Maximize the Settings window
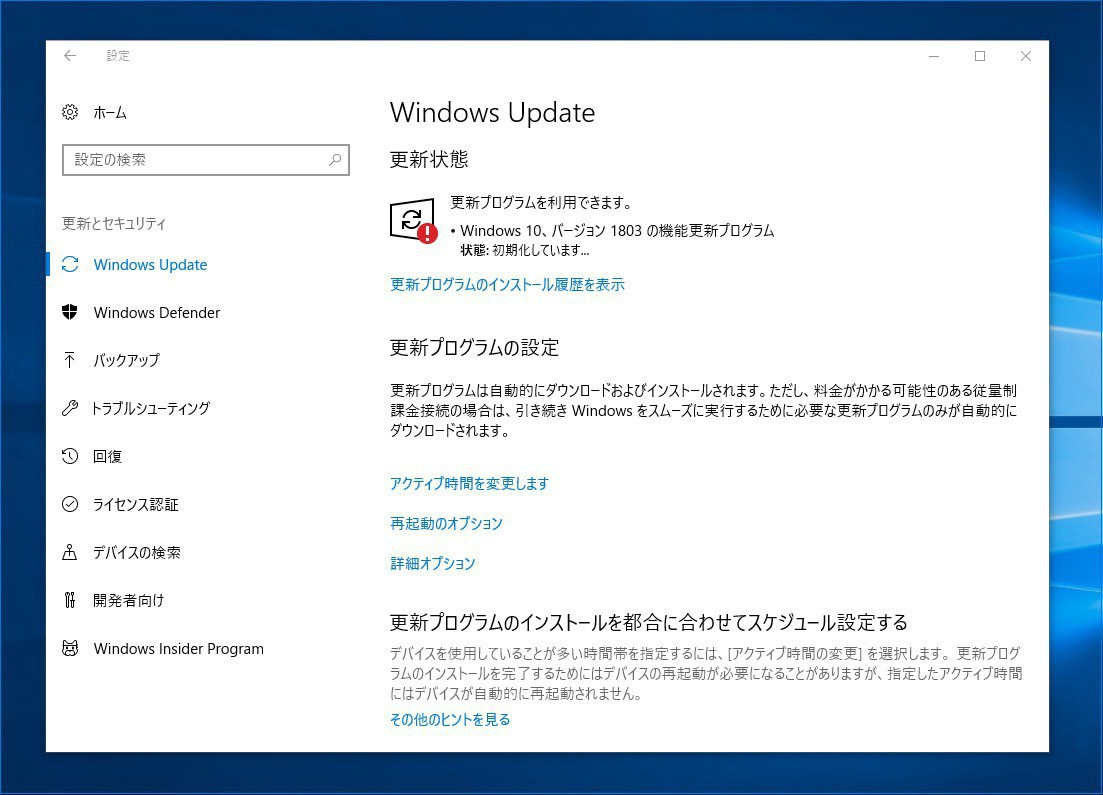 pyautogui.click(x=980, y=56)
